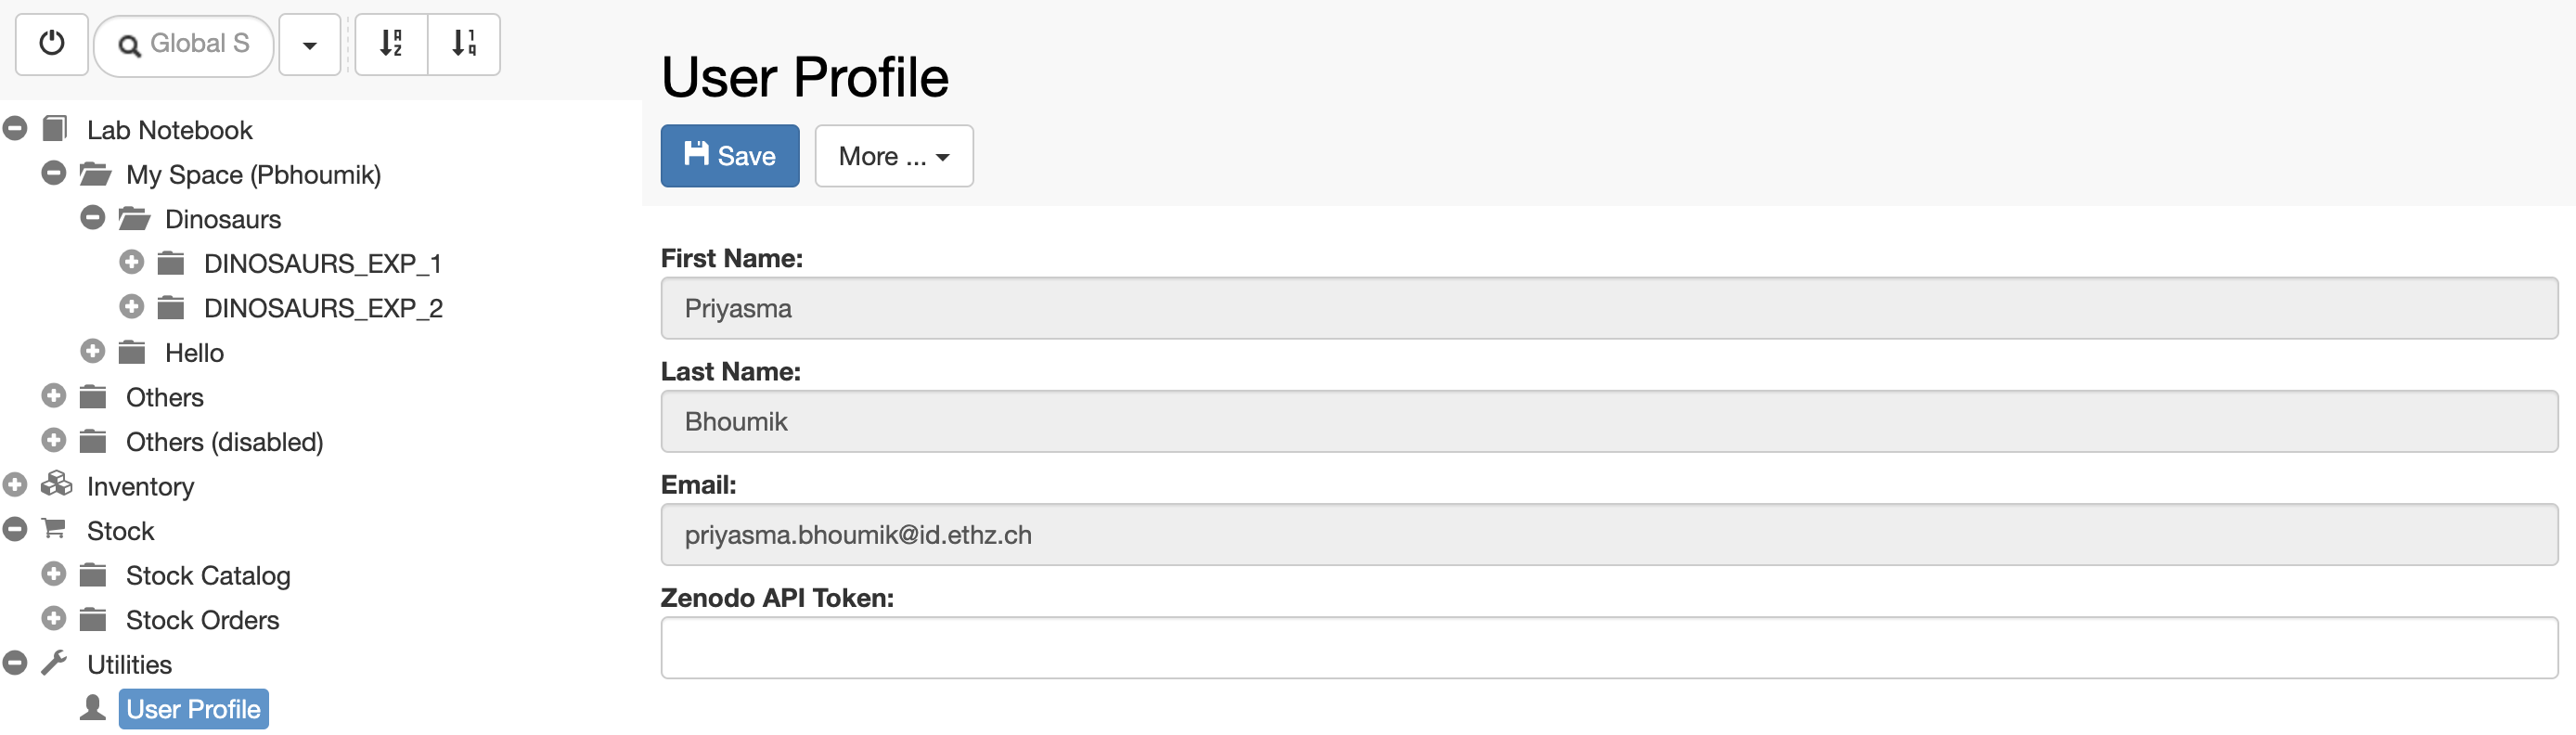Click the Inventory boxes icon

pos(56,485)
